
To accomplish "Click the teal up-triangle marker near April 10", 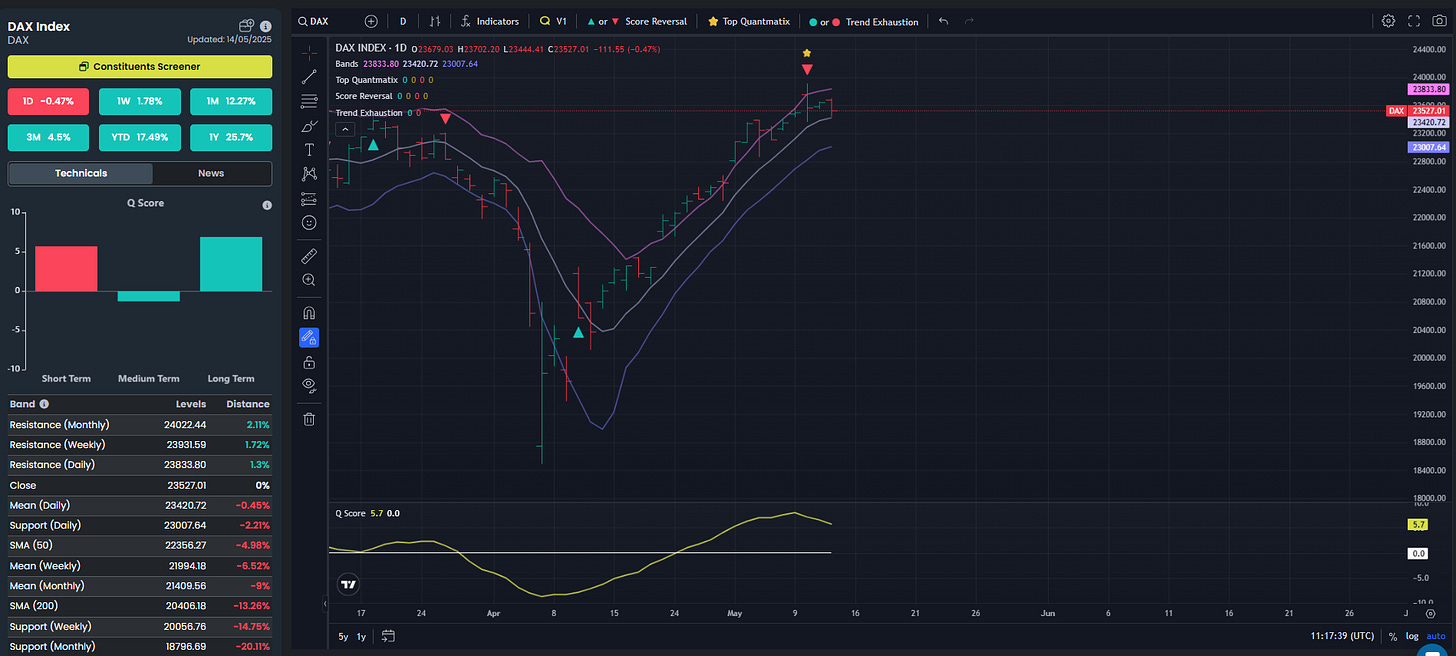I will (578, 331).
